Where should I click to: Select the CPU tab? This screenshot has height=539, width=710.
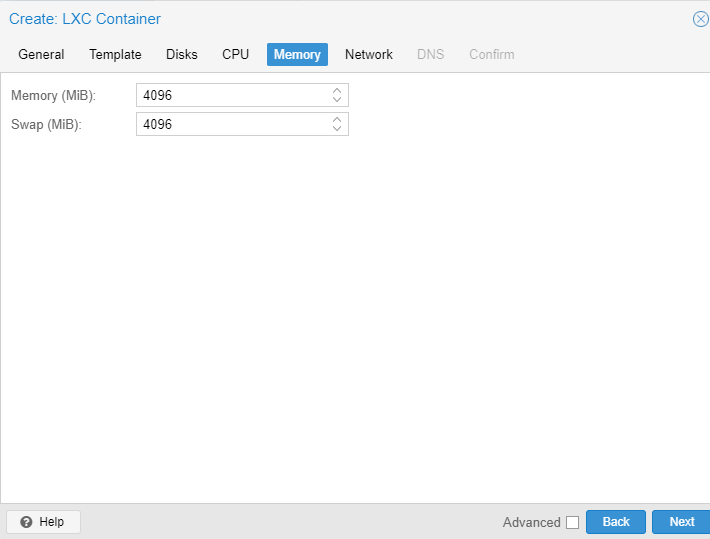point(235,54)
